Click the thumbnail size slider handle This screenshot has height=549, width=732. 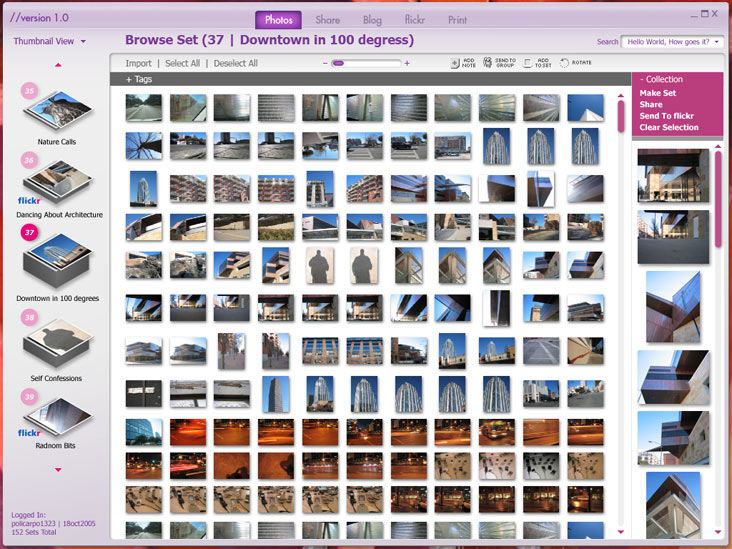338,63
